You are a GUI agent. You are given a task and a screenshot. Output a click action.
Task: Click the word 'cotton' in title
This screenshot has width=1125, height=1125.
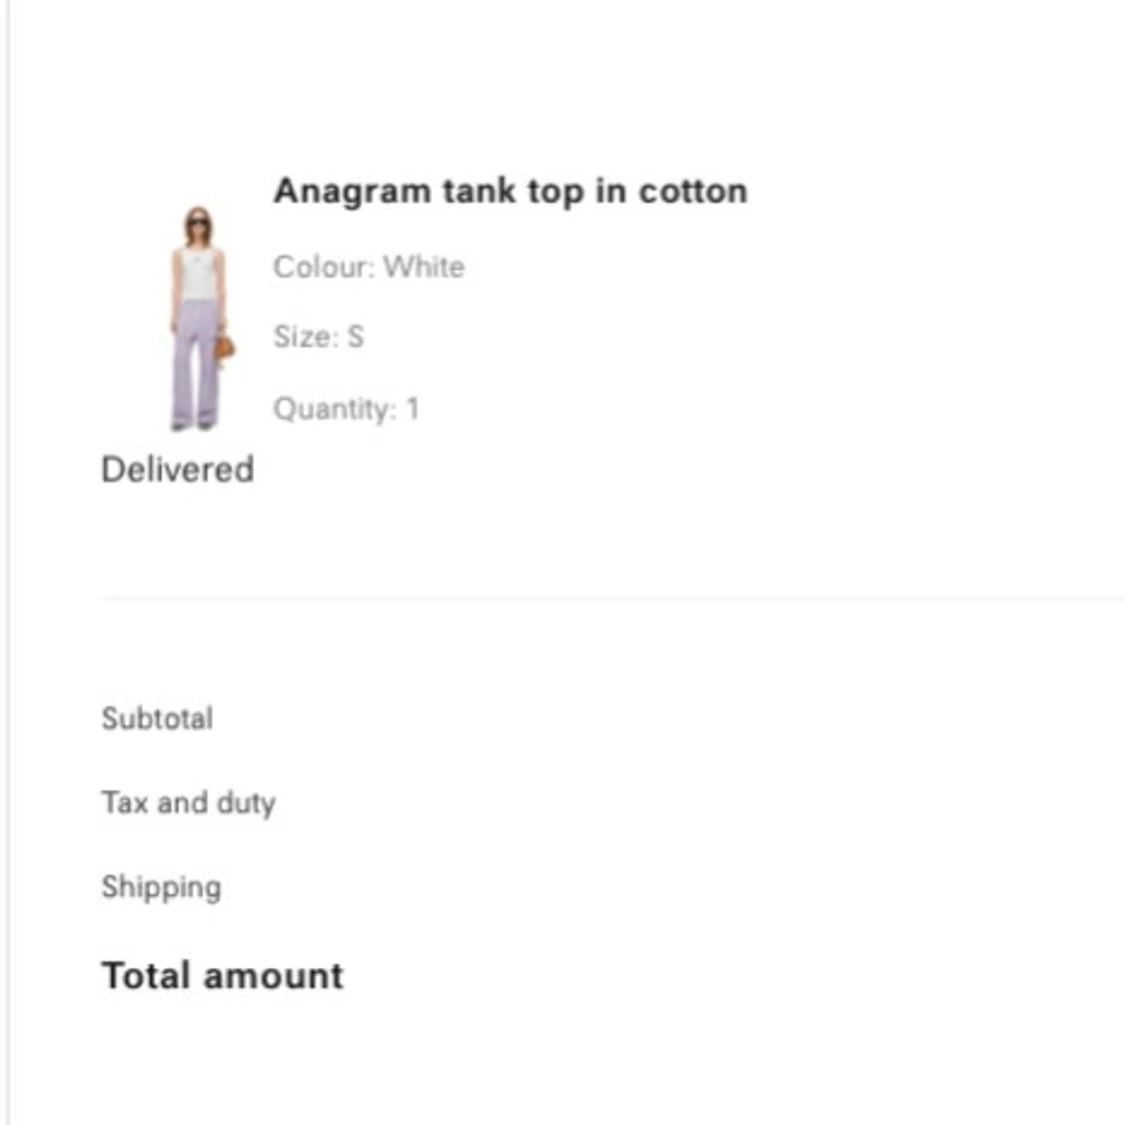pos(693,191)
